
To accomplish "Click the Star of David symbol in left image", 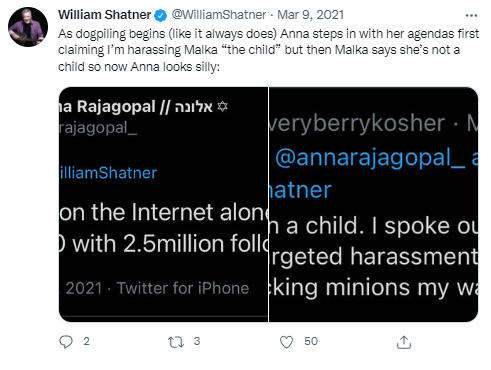I will 222,107.
